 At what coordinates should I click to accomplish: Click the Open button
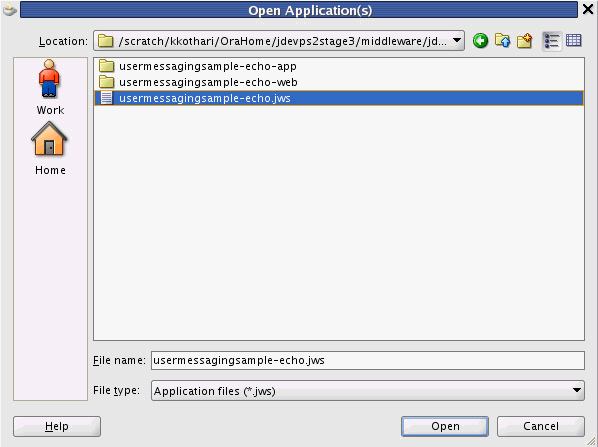tap(445, 426)
